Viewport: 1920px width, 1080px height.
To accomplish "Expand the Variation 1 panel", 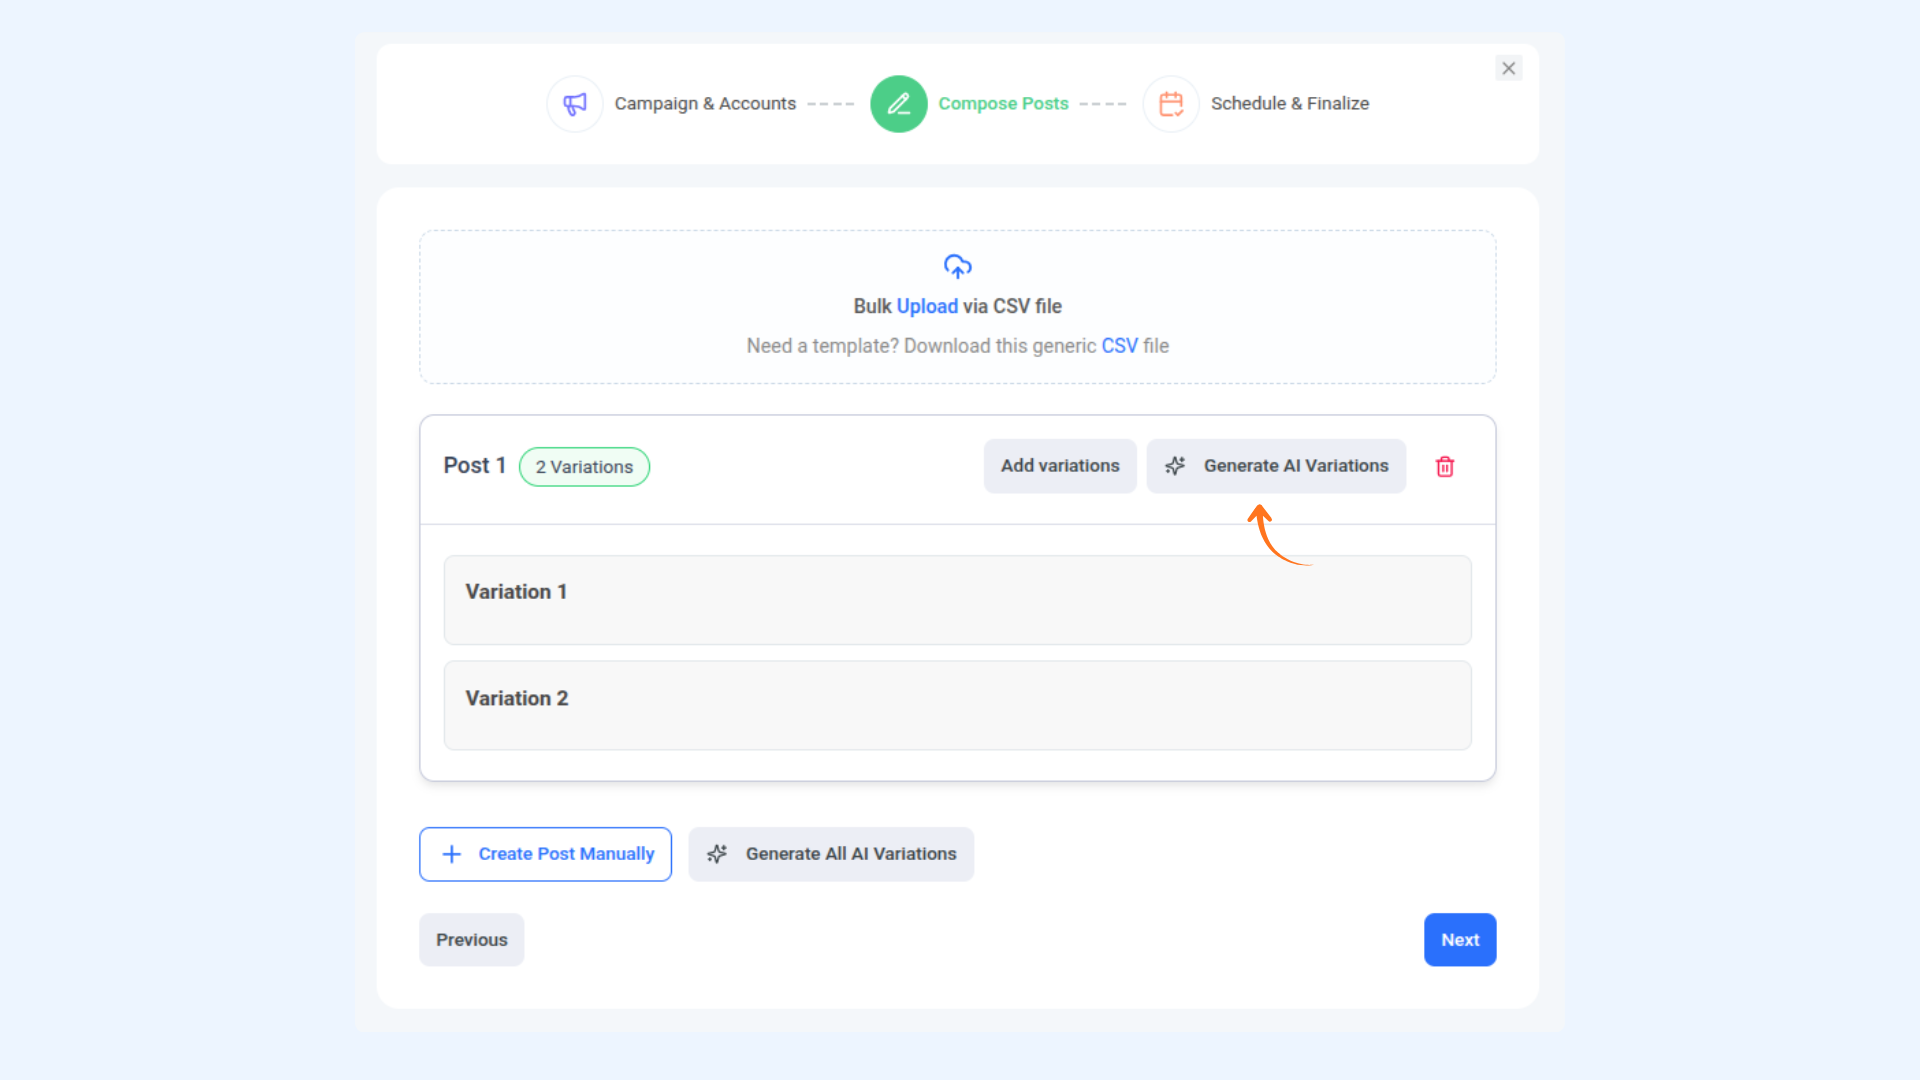I will pyautogui.click(x=957, y=599).
